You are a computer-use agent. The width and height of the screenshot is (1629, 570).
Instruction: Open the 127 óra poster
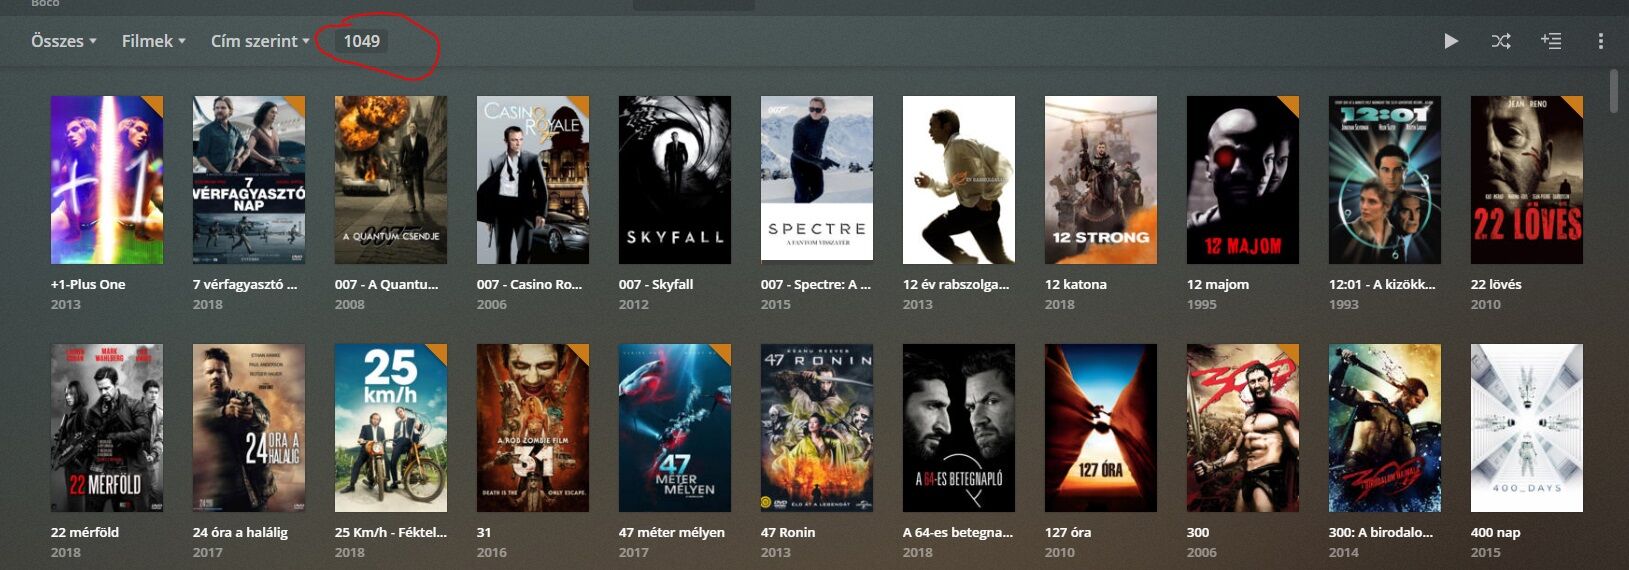[x=1101, y=428]
